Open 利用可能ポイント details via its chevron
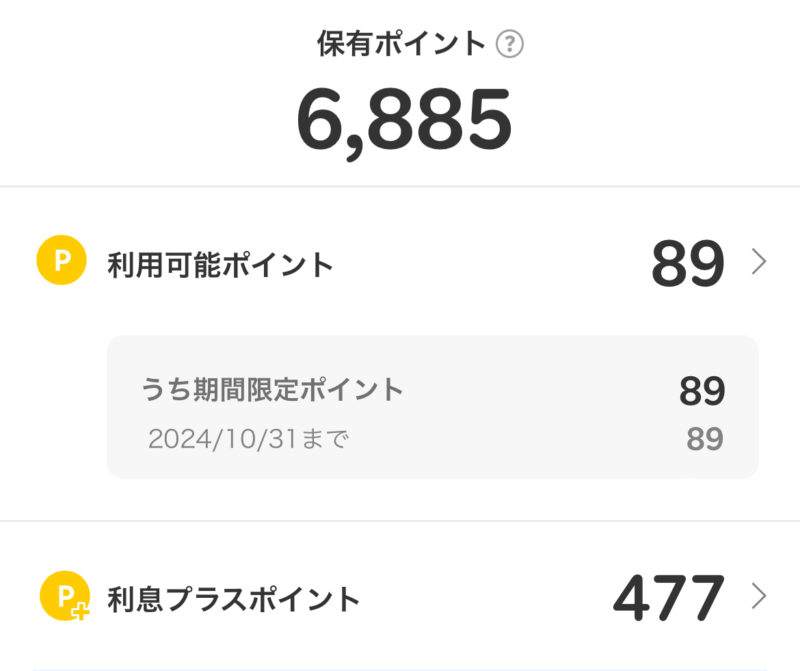The image size is (800, 671). [759, 263]
